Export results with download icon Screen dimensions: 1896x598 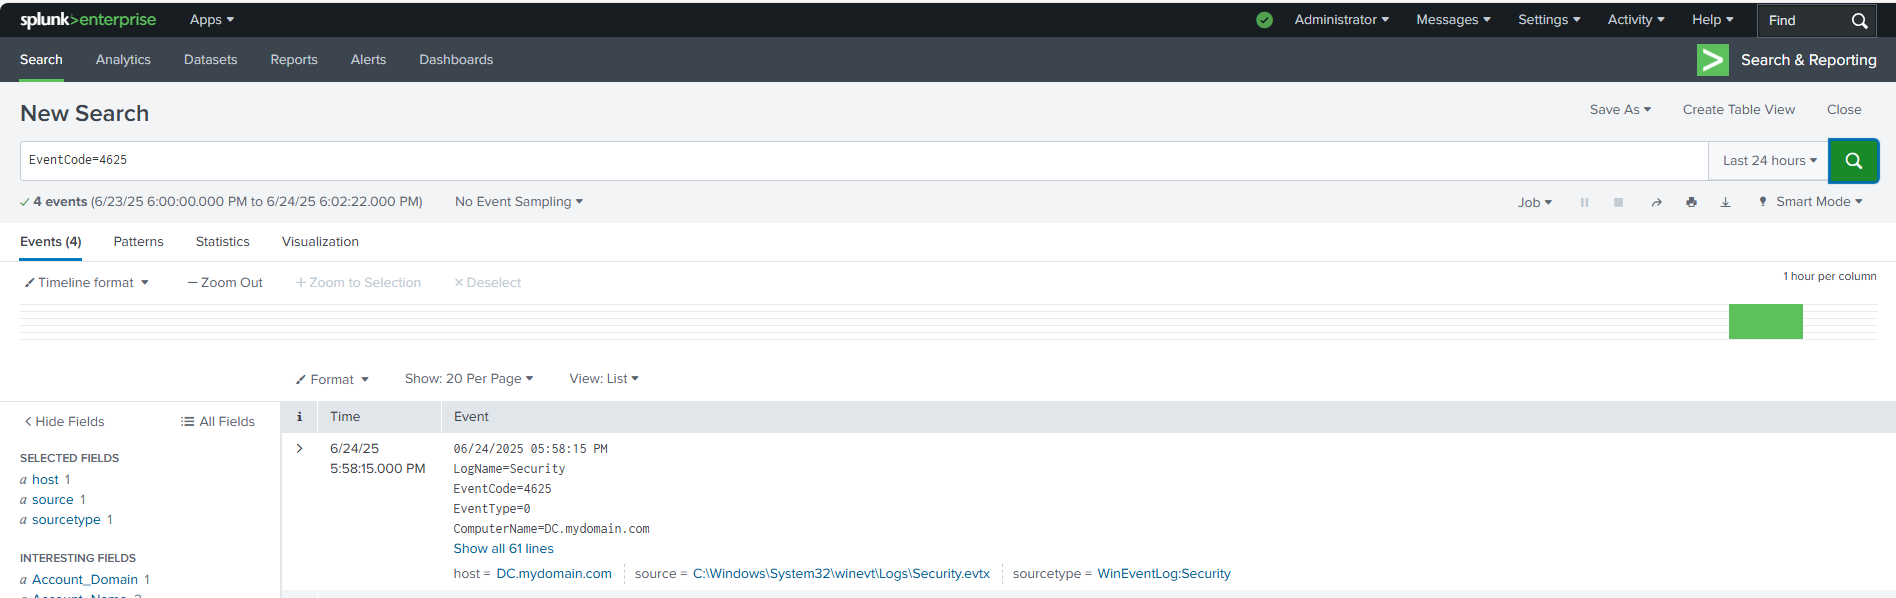point(1725,202)
